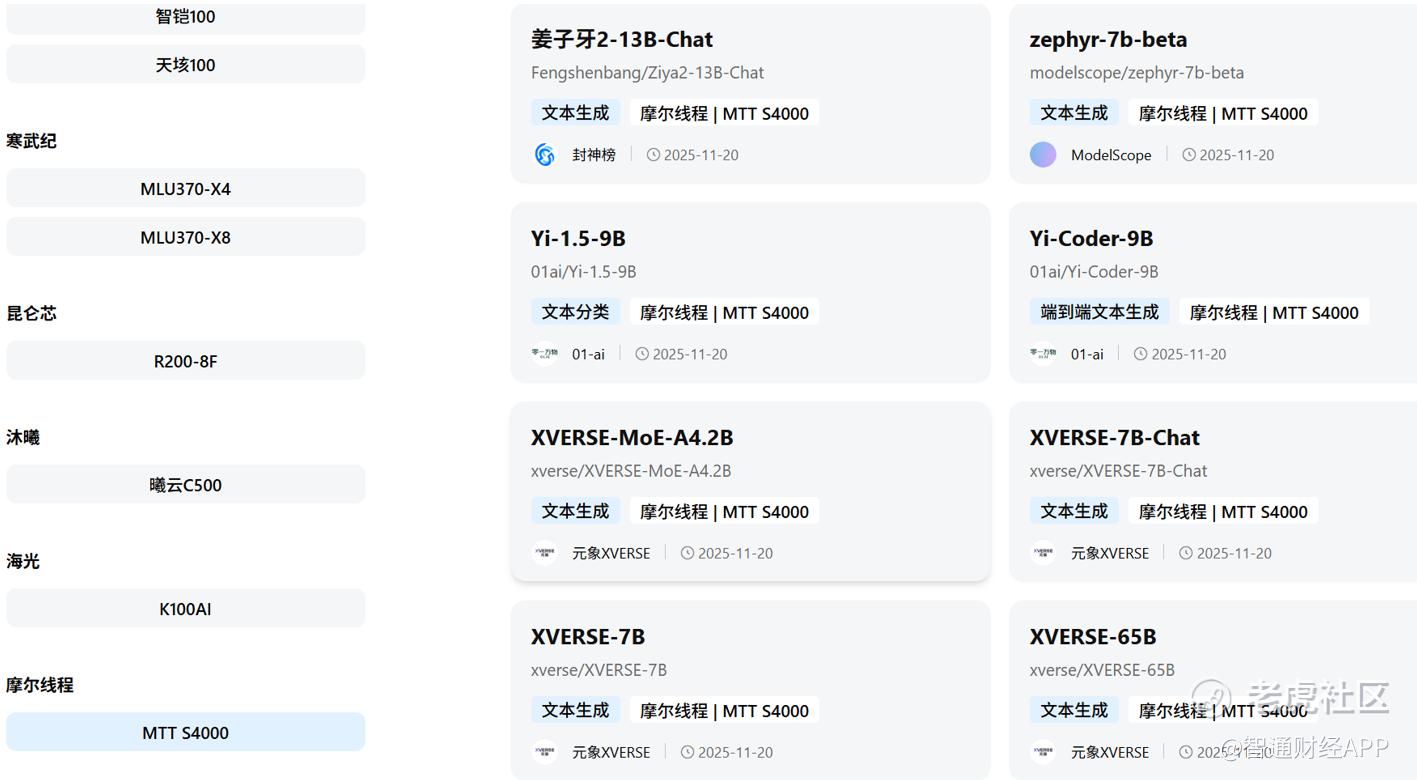This screenshot has height=780, width=1417.
Task: Click the clock icon on XVERSE-MoE-A4.2B card
Action: (687, 553)
